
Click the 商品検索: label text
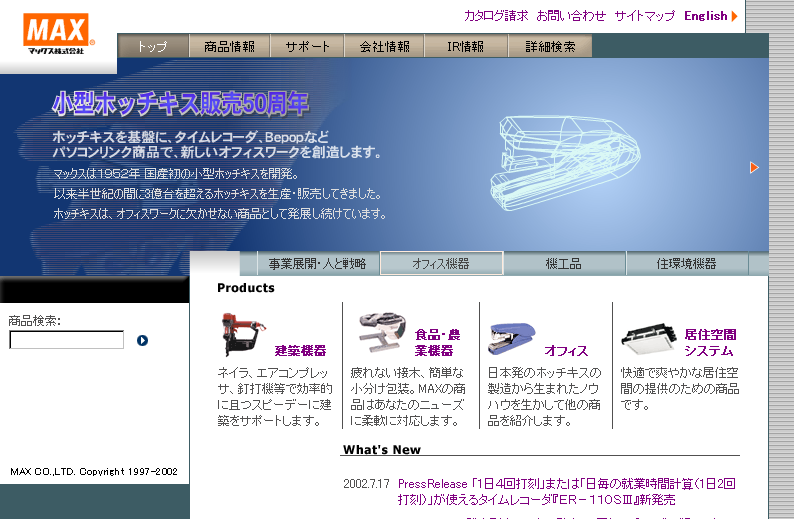34,321
